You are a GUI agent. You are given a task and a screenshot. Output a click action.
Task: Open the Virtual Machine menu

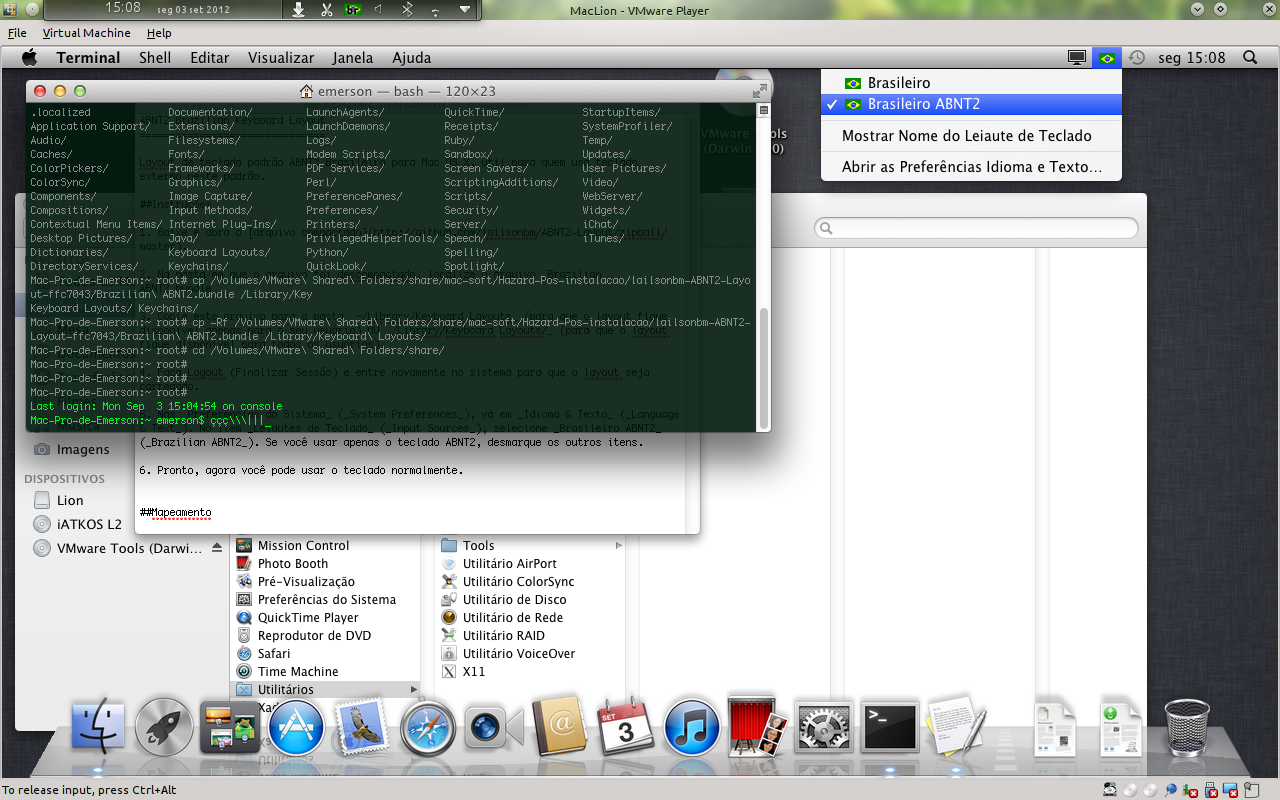[86, 33]
